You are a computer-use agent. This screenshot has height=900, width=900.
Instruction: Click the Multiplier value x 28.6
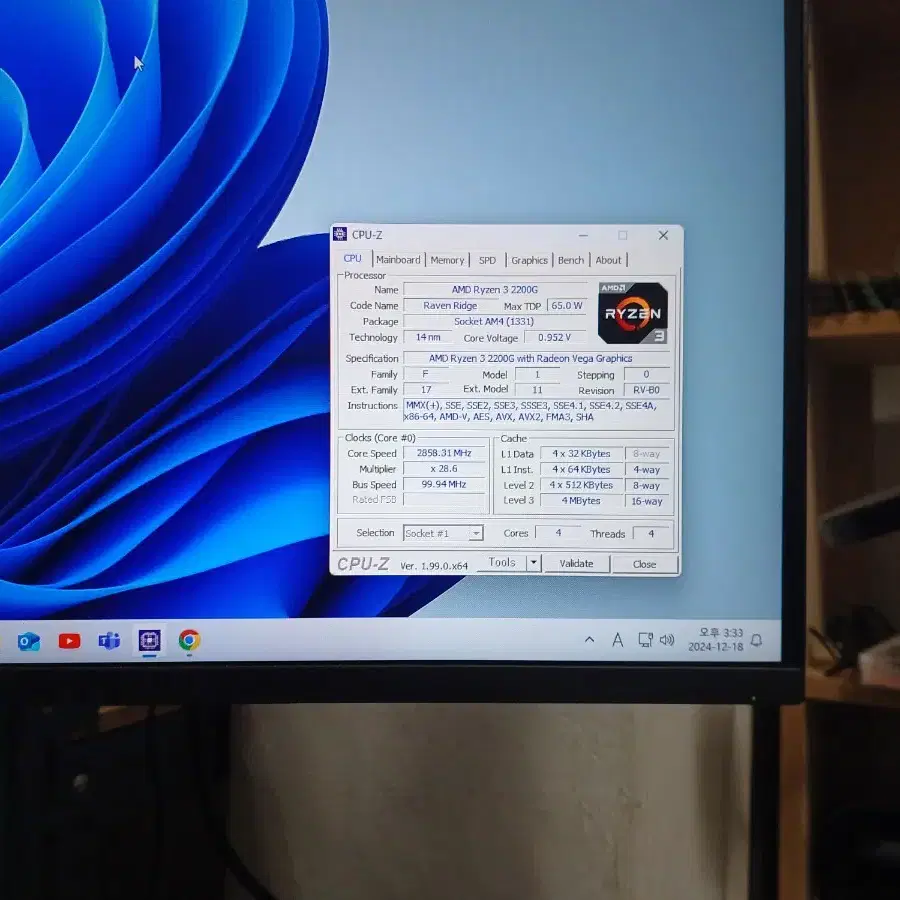pos(444,468)
